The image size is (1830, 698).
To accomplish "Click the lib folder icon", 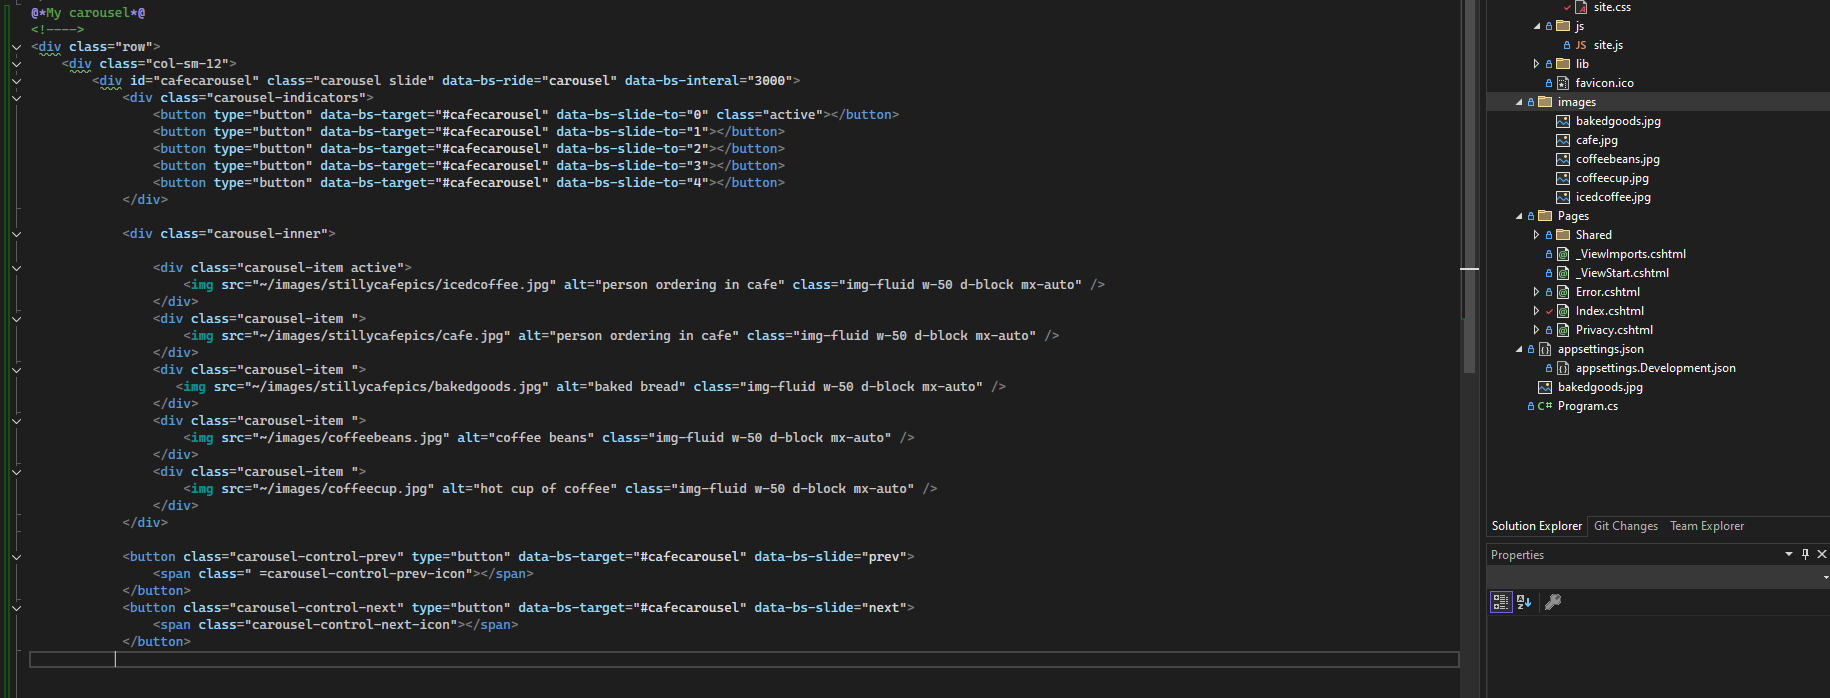I will point(1563,64).
